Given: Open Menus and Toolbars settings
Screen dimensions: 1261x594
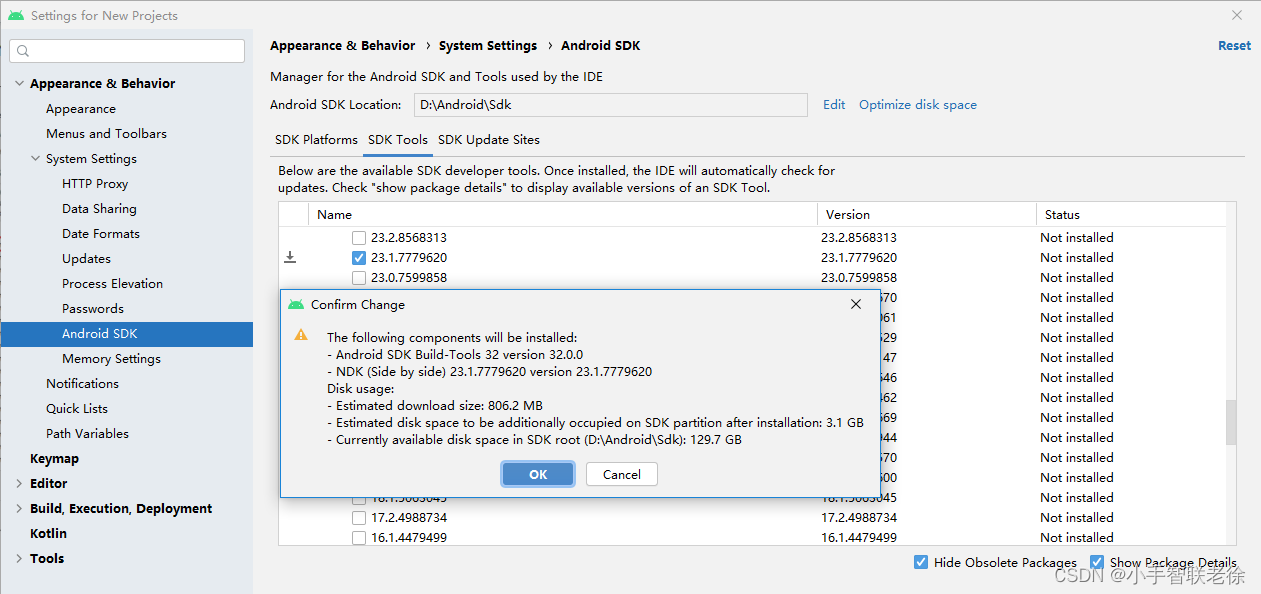Looking at the screenshot, I should coord(106,134).
